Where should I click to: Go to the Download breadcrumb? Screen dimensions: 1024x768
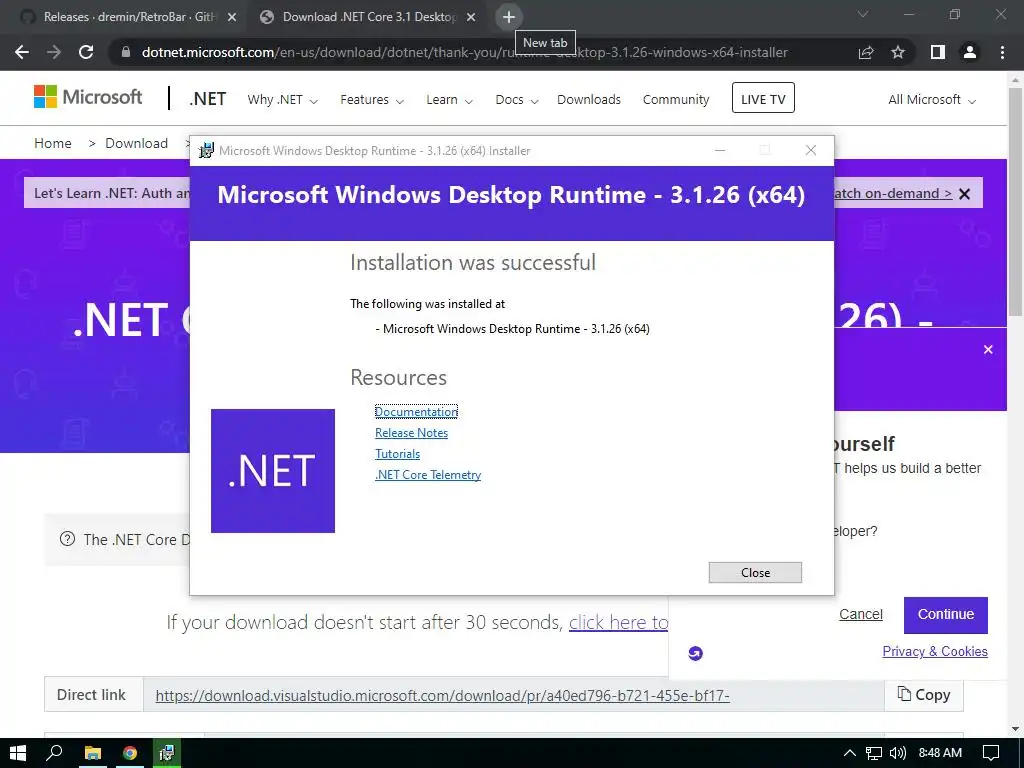136,143
